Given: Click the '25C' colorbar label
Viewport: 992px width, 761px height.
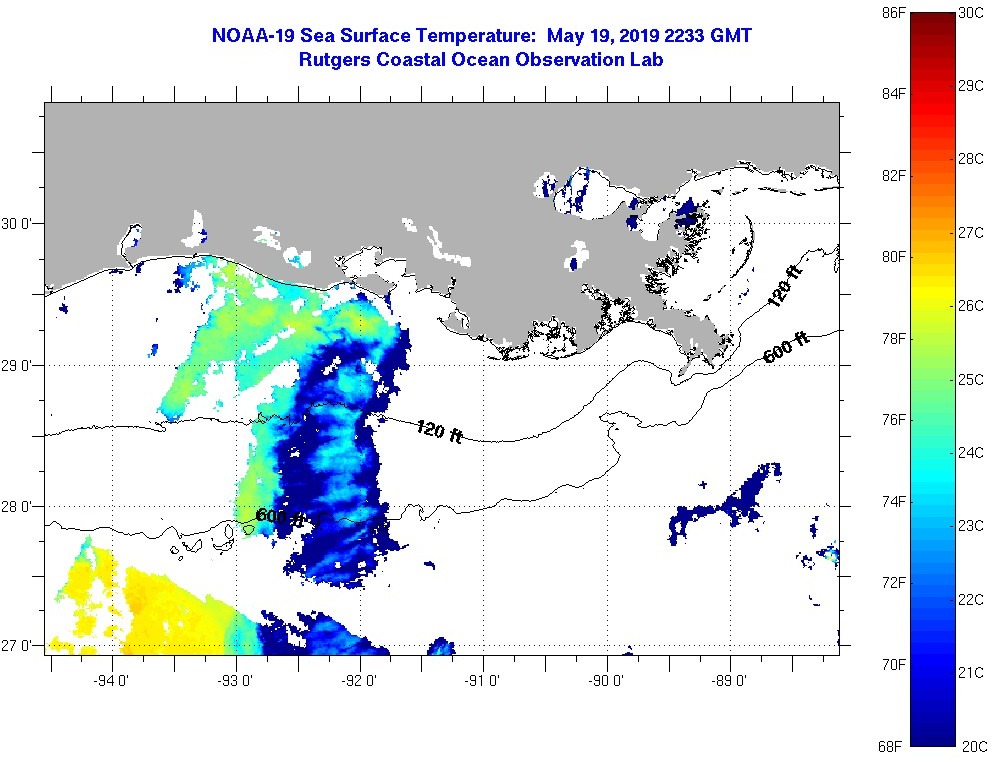Looking at the screenshot, I should [x=971, y=379].
